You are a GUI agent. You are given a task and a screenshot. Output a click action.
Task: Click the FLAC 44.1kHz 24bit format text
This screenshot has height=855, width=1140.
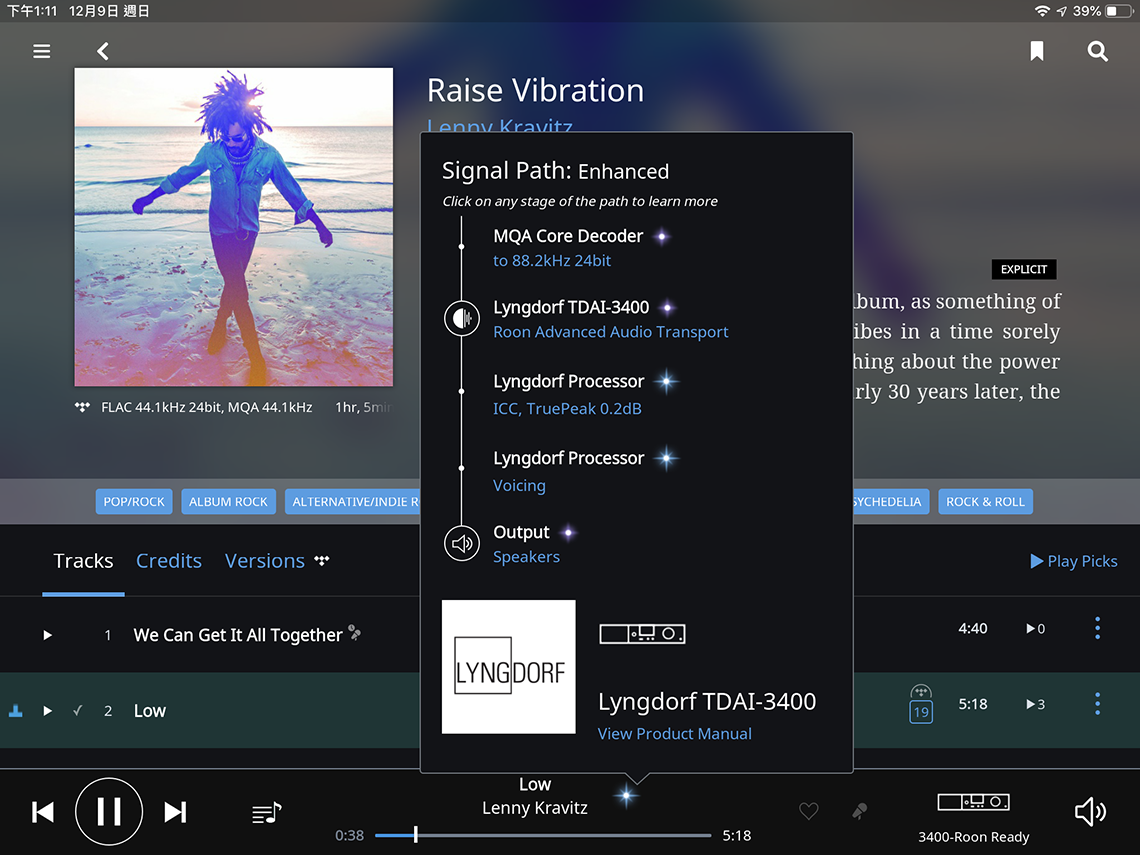[206, 407]
